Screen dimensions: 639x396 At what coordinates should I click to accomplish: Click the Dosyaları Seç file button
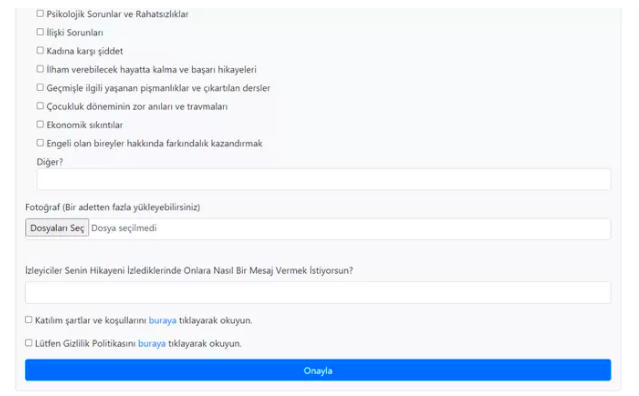tap(57, 228)
